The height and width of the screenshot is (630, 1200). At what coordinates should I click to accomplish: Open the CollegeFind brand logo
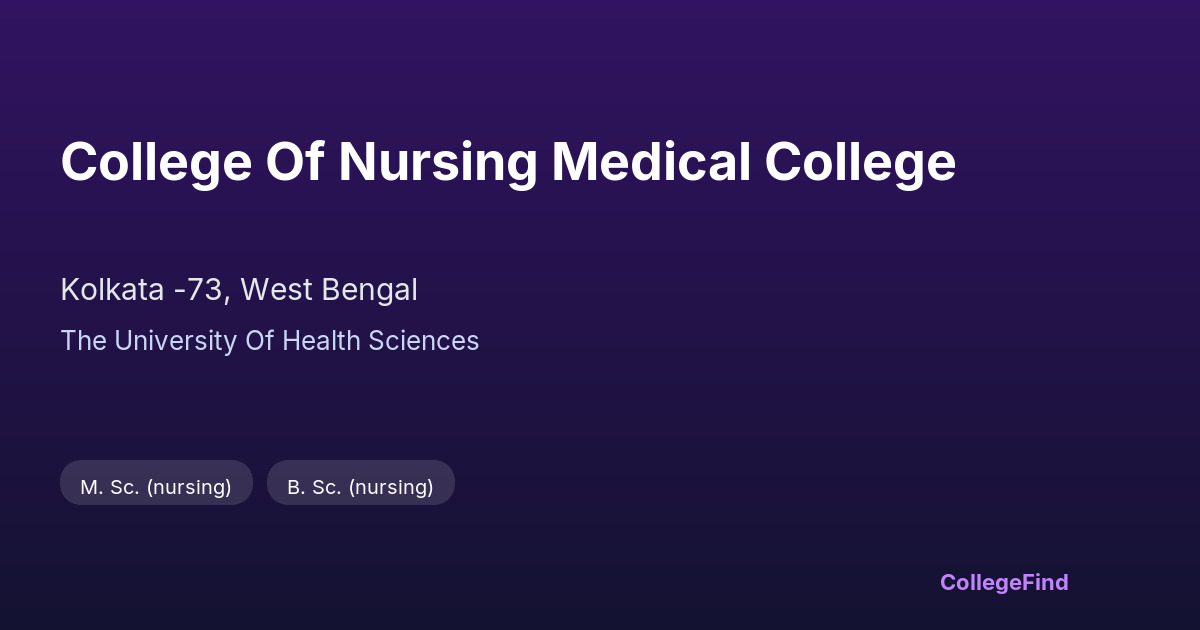pyautogui.click(x=1004, y=582)
